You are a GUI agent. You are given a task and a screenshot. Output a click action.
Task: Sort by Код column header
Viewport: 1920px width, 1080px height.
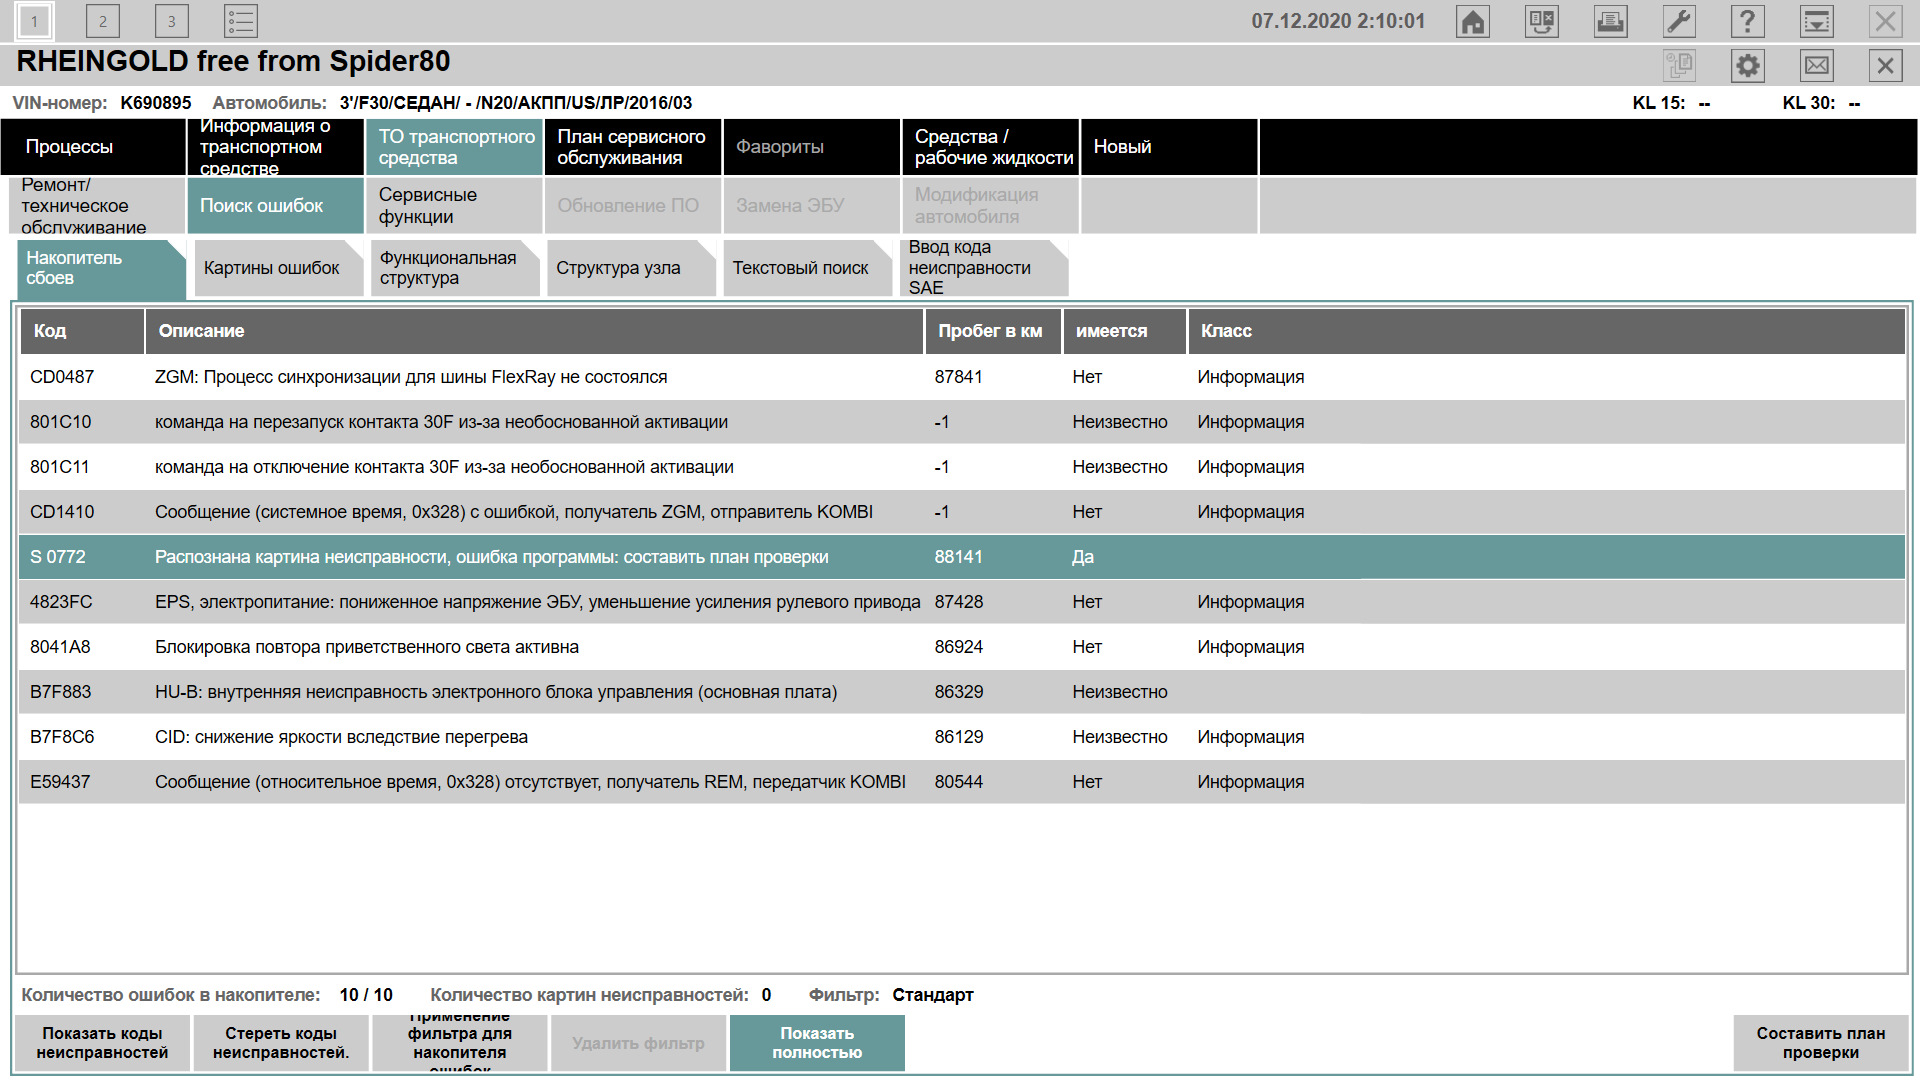[x=82, y=331]
